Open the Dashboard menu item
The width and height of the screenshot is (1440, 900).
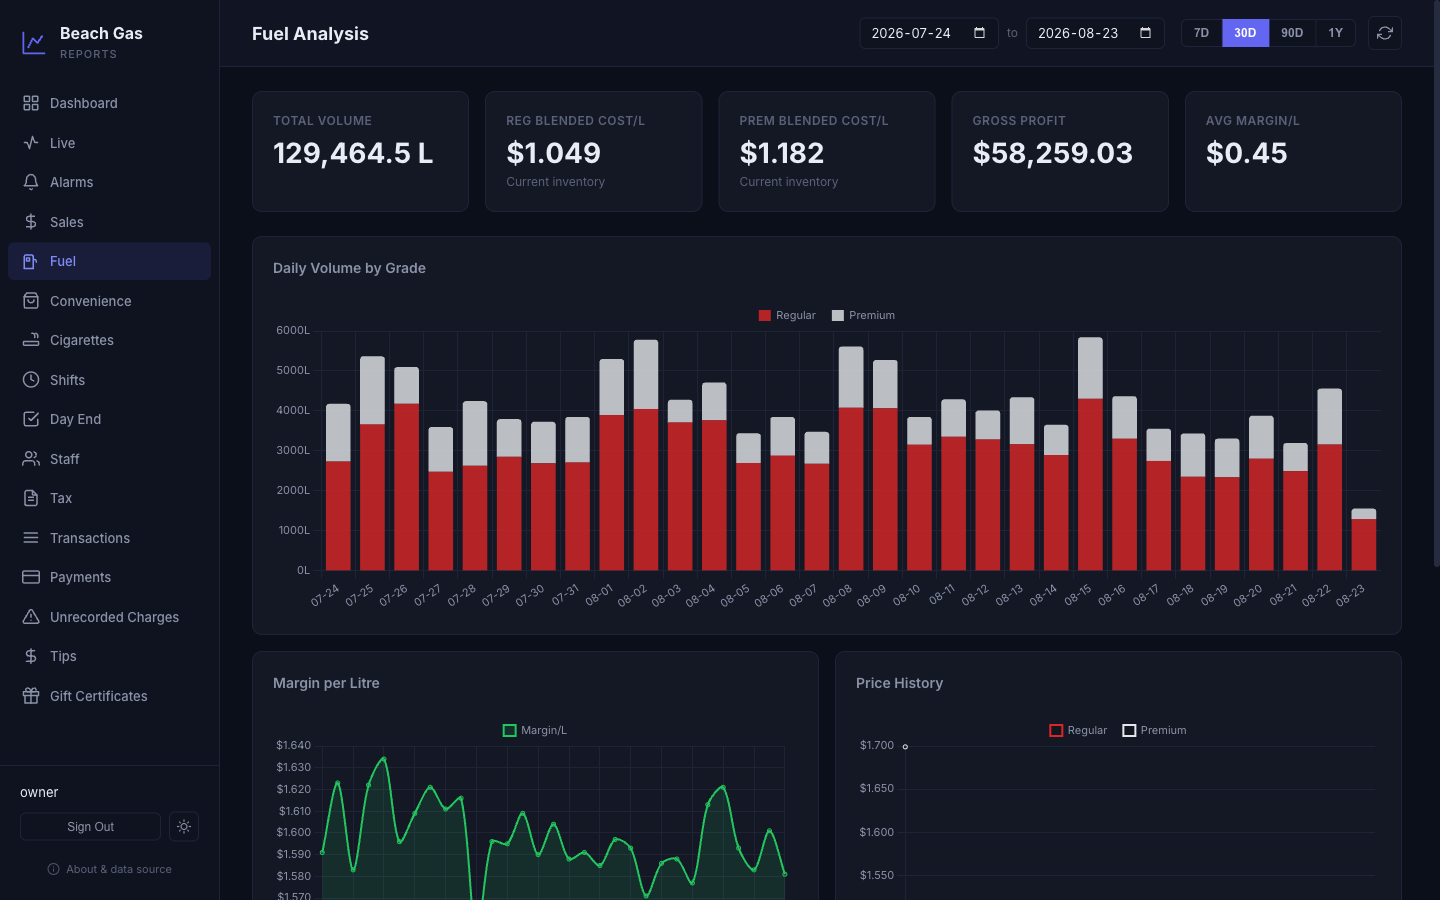coord(110,103)
